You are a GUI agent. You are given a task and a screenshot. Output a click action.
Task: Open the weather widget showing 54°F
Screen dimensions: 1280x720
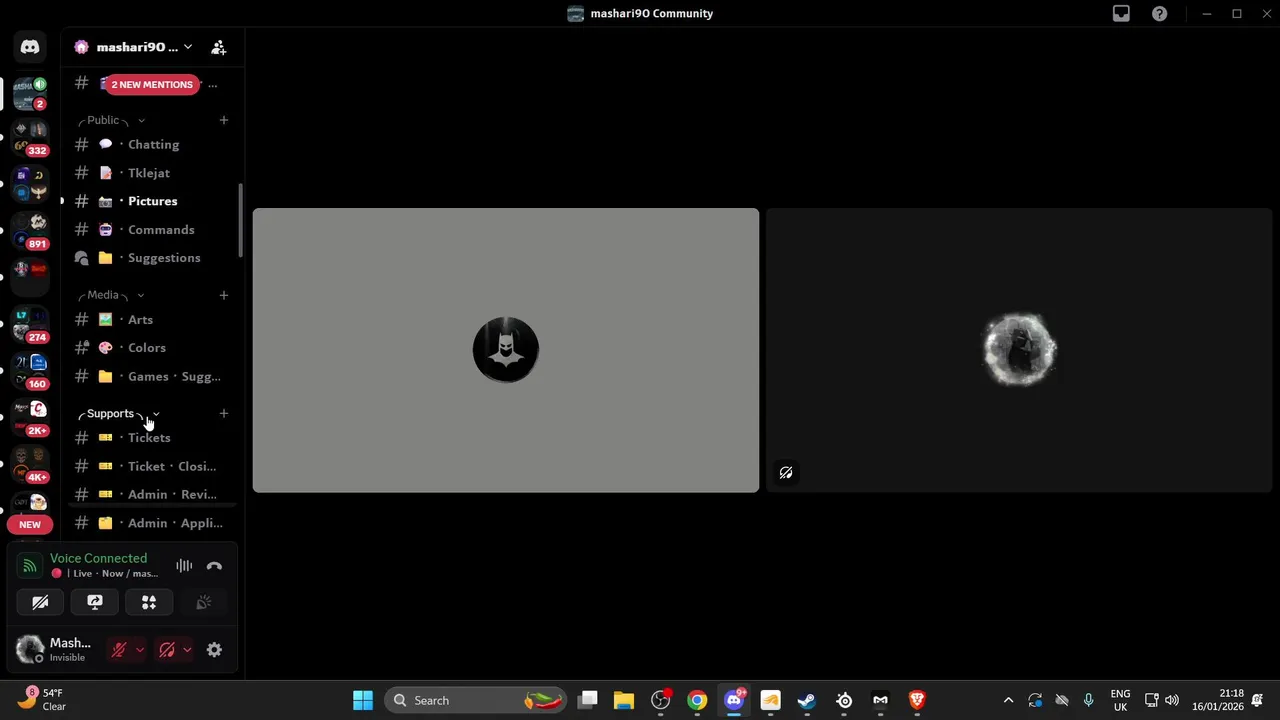point(42,699)
